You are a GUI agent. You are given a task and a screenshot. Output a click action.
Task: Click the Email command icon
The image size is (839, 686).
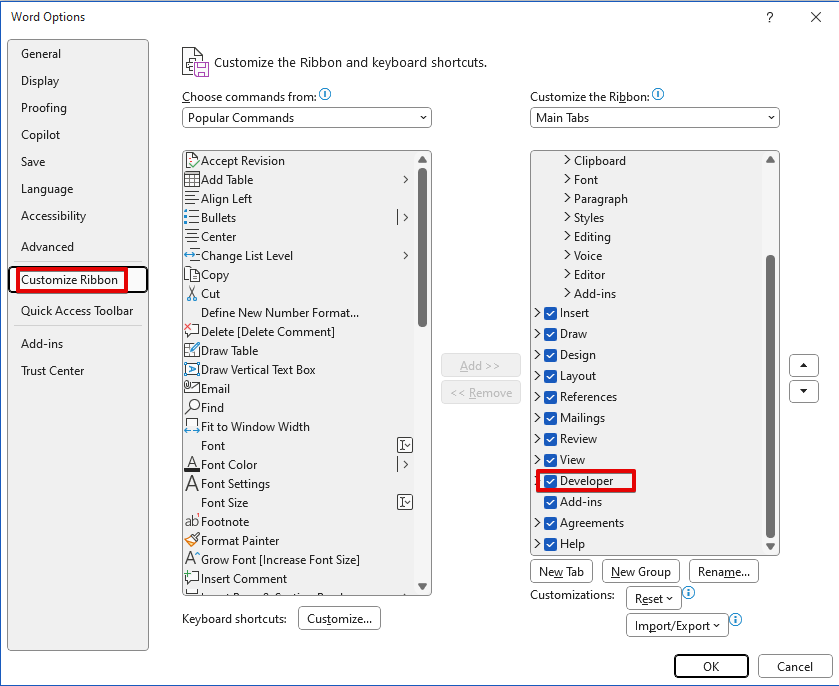click(192, 389)
